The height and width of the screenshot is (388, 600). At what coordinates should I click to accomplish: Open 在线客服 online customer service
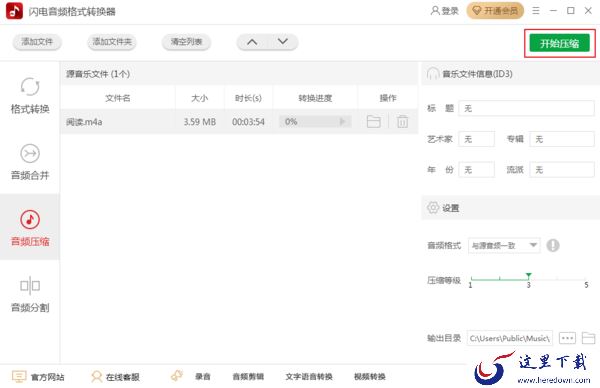tap(115, 377)
